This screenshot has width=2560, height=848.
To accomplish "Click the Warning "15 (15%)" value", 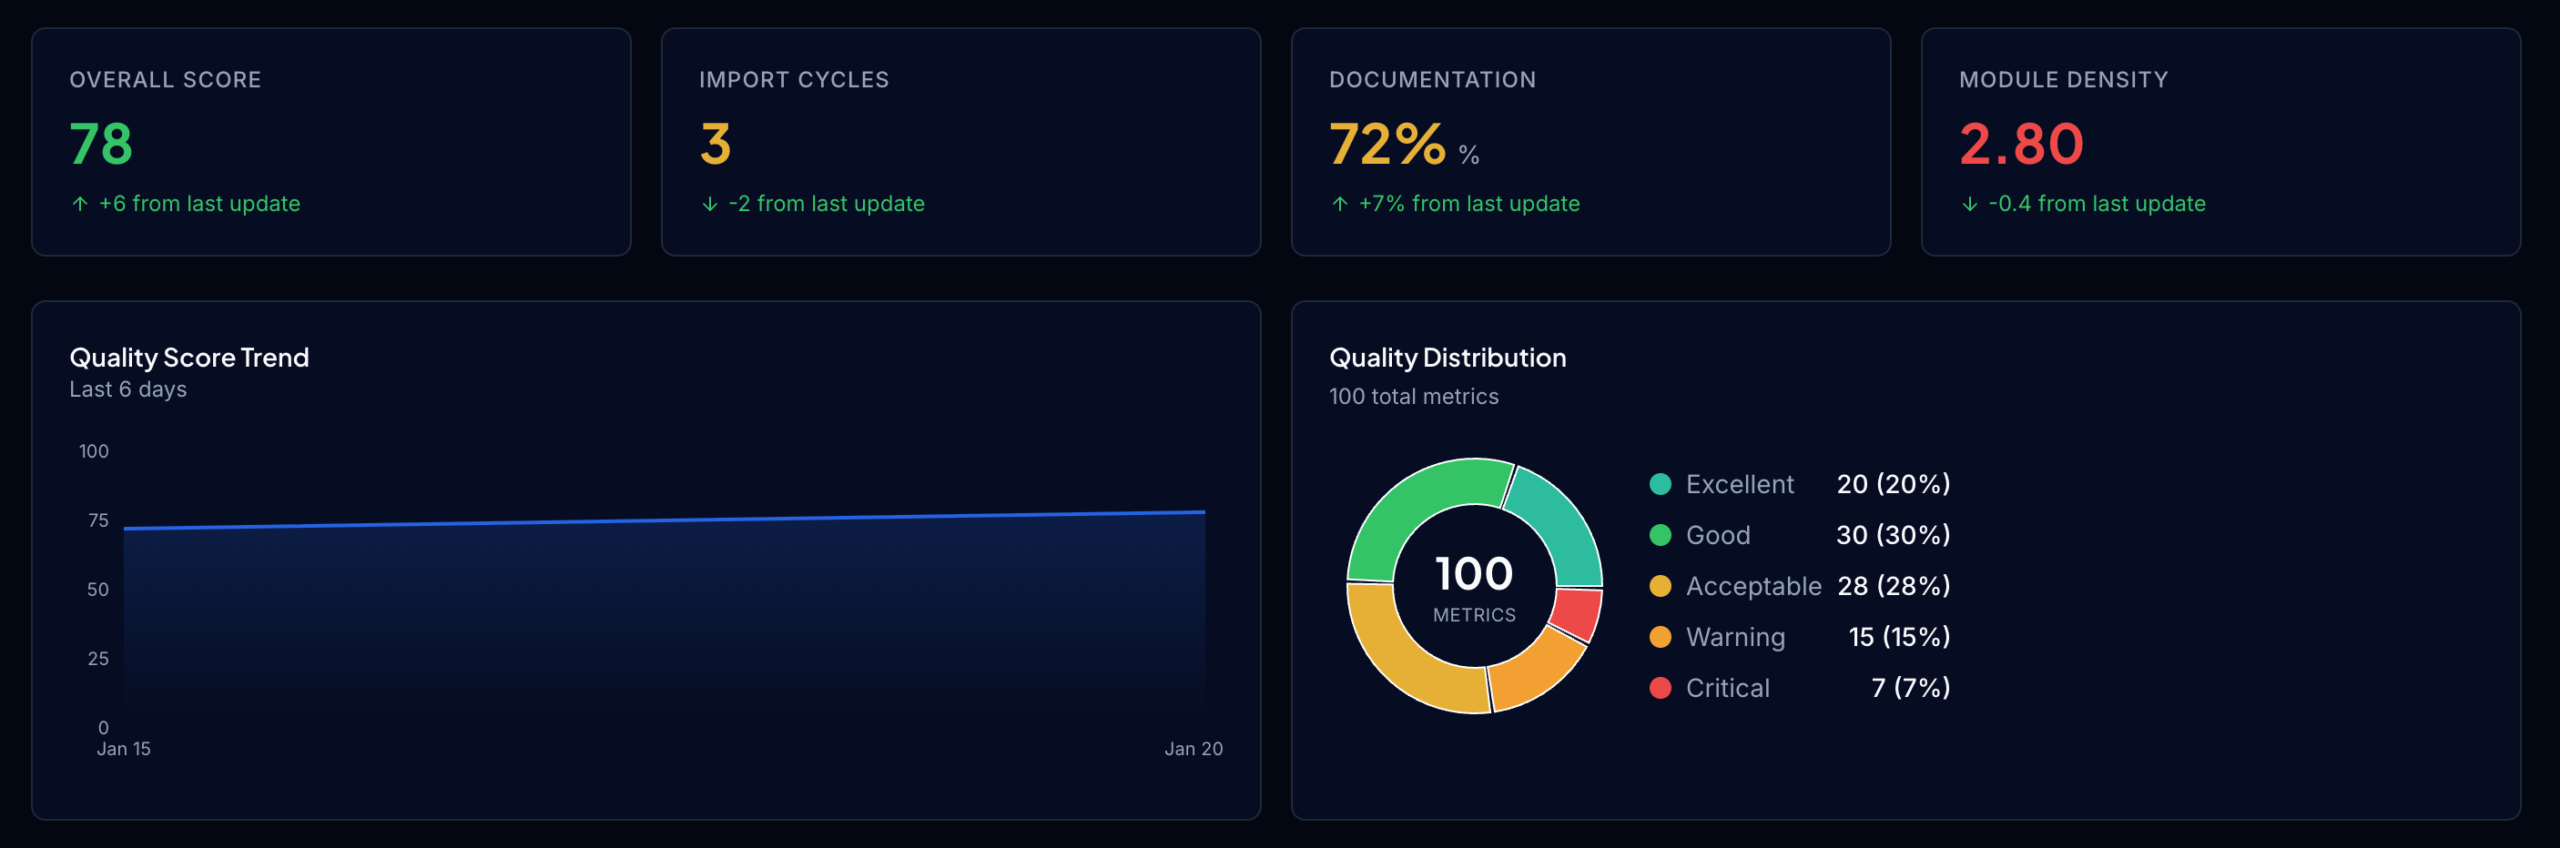I will pos(1900,637).
